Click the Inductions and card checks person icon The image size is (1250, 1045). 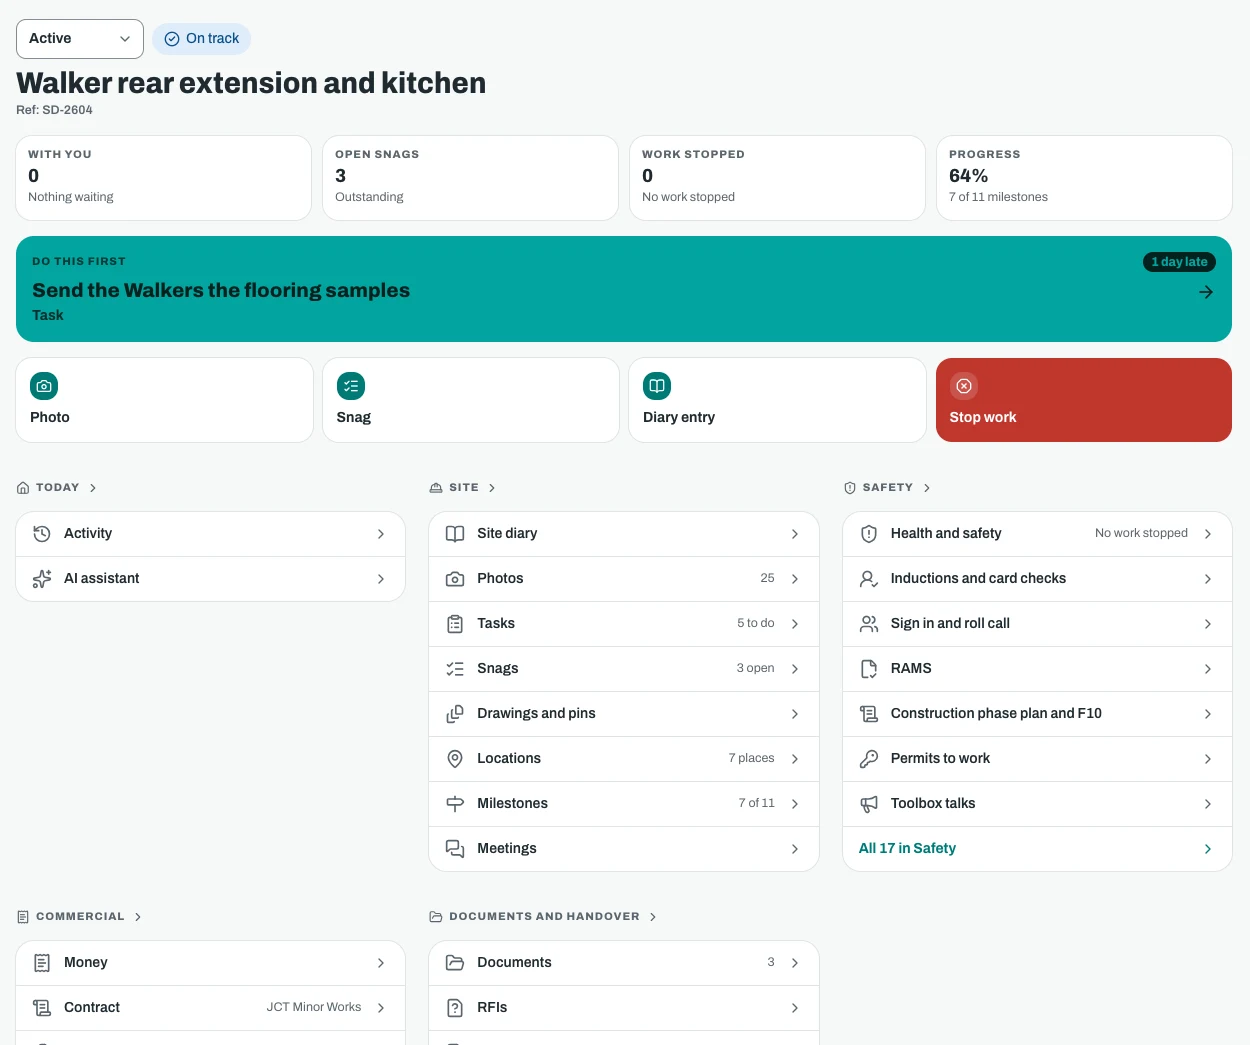click(869, 579)
